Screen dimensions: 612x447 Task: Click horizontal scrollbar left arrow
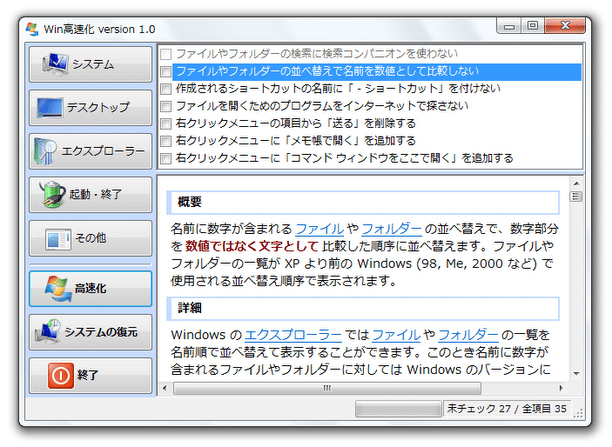tap(165, 388)
